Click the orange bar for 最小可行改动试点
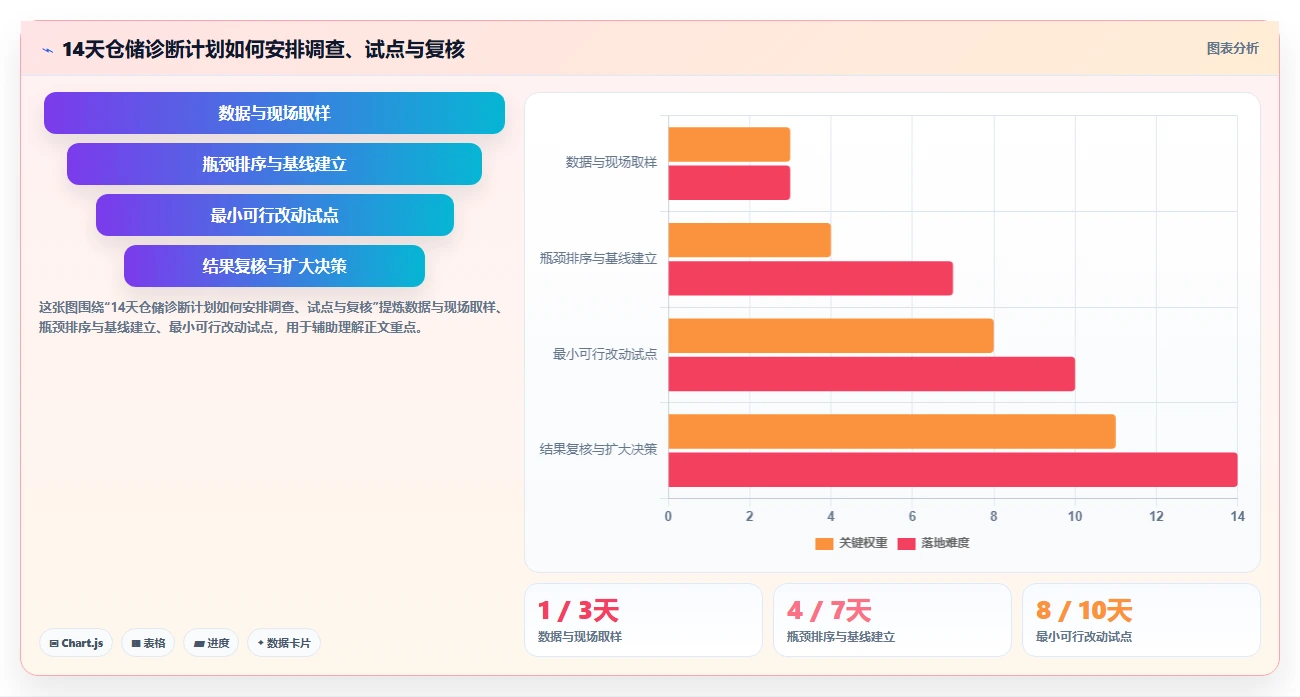1300x697 pixels. (831, 336)
